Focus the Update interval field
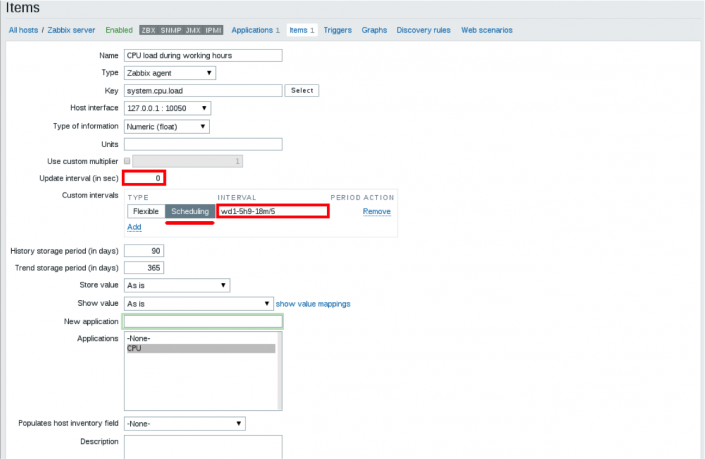Screen dimensions: 705x459 click(144, 178)
